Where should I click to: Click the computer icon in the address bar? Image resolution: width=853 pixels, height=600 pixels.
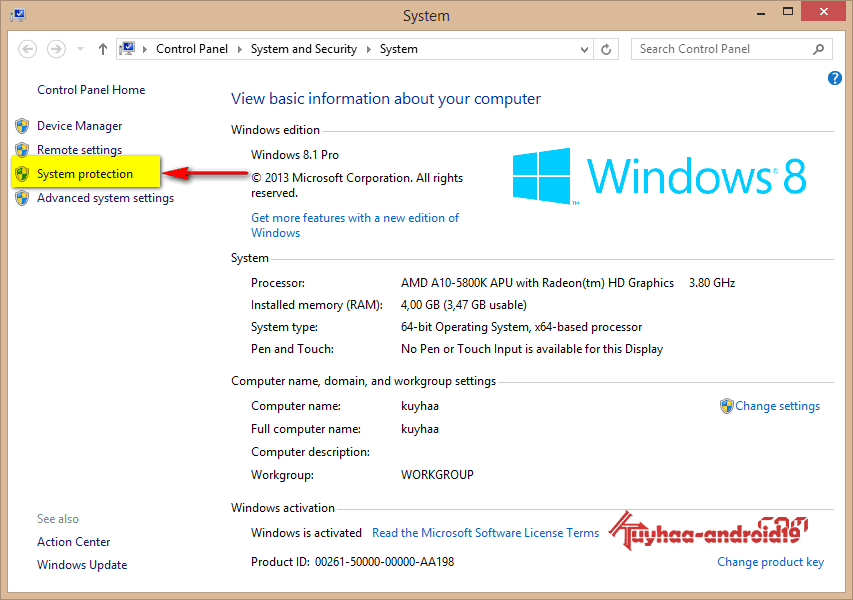127,48
